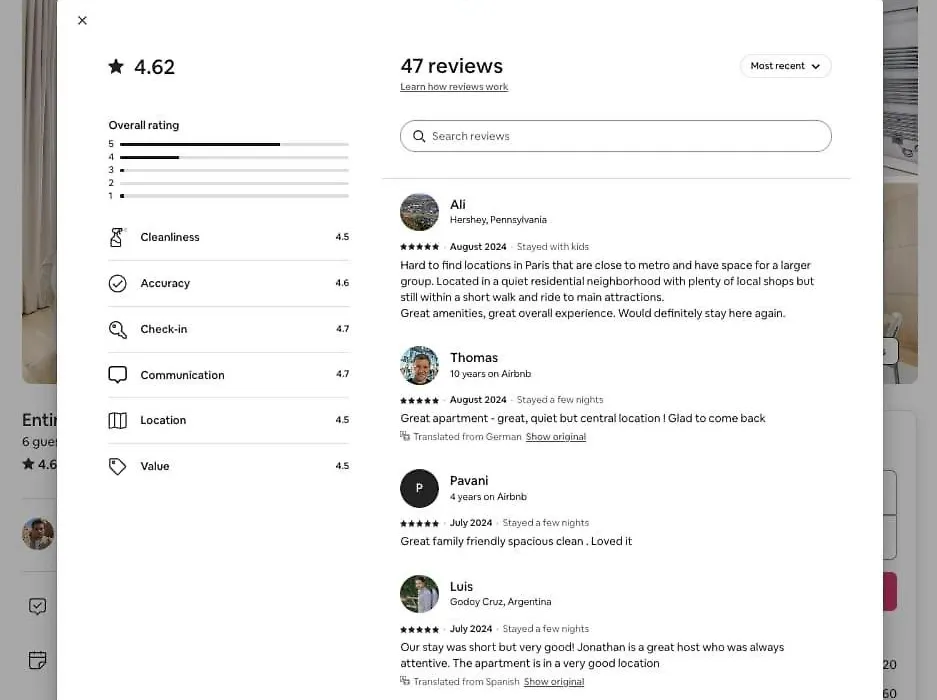Open Ali's profile picture

point(419,212)
